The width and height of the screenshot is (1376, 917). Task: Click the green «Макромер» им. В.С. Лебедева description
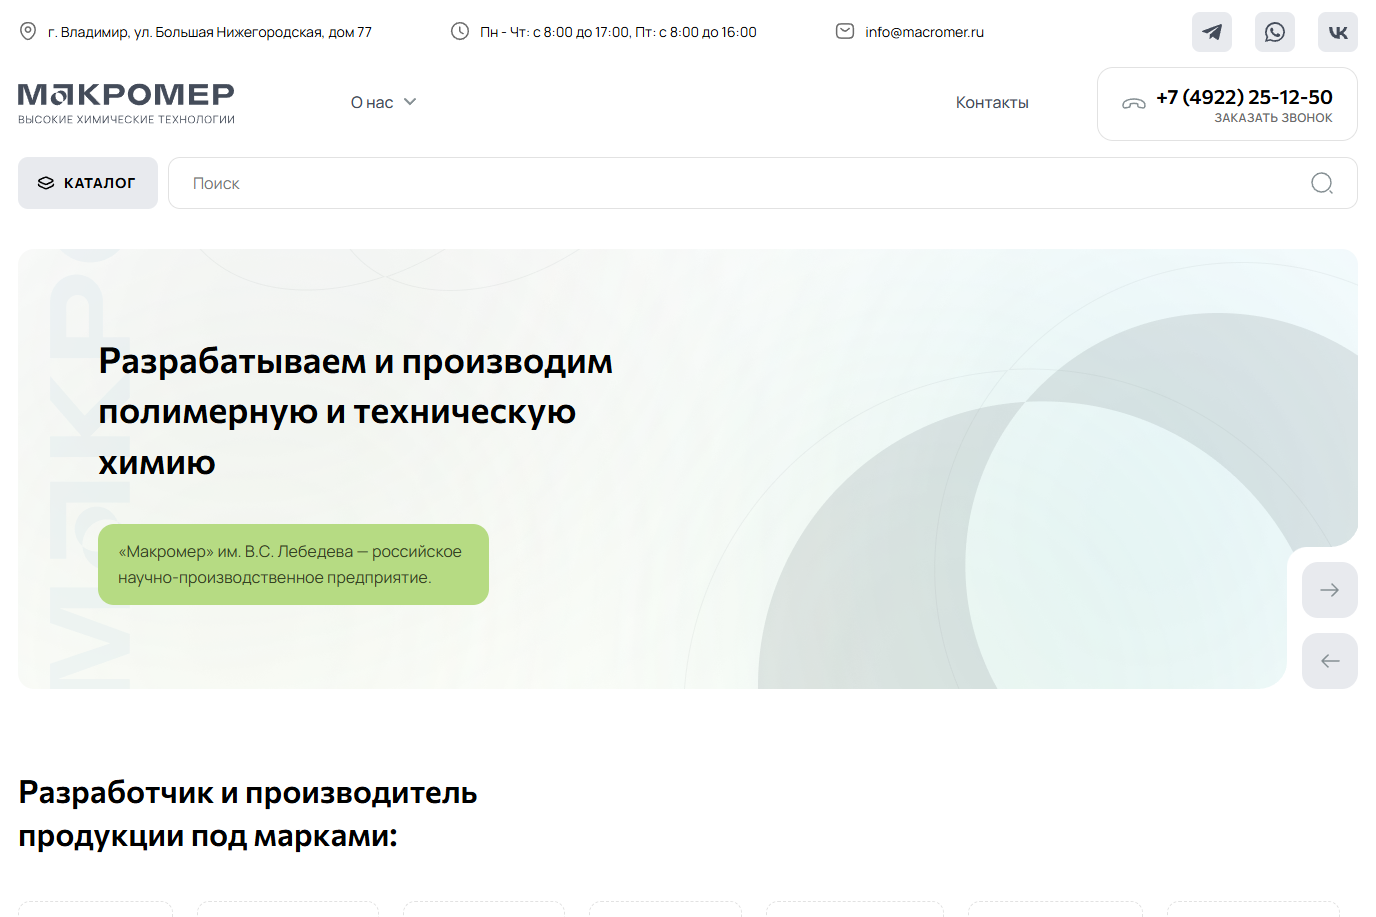(293, 564)
